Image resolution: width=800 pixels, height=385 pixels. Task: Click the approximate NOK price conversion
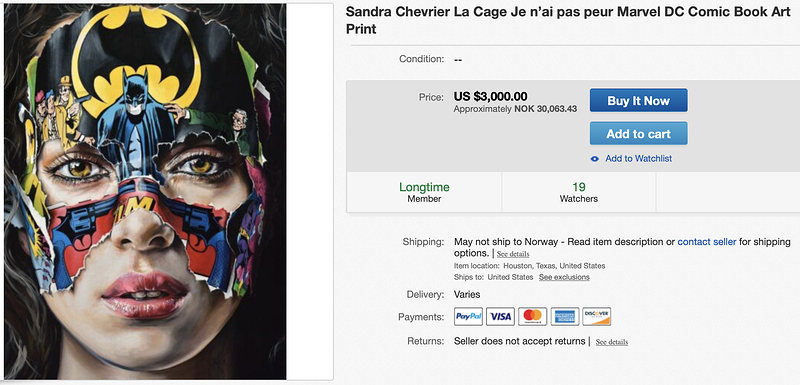tap(515, 109)
